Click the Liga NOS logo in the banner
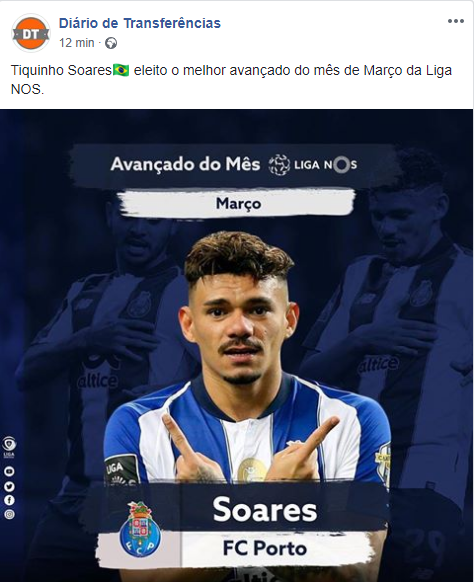The width and height of the screenshot is (475, 582). [x=326, y=165]
